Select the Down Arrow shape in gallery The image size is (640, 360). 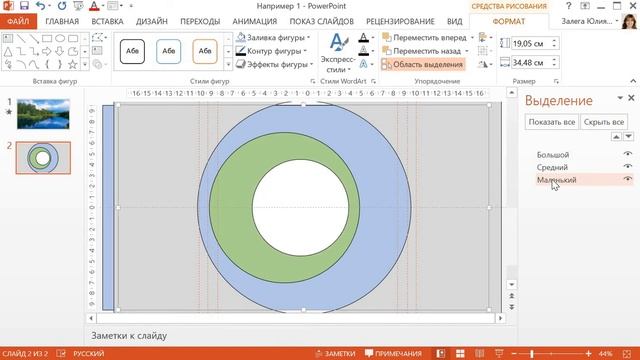pyautogui.click(x=60, y=51)
